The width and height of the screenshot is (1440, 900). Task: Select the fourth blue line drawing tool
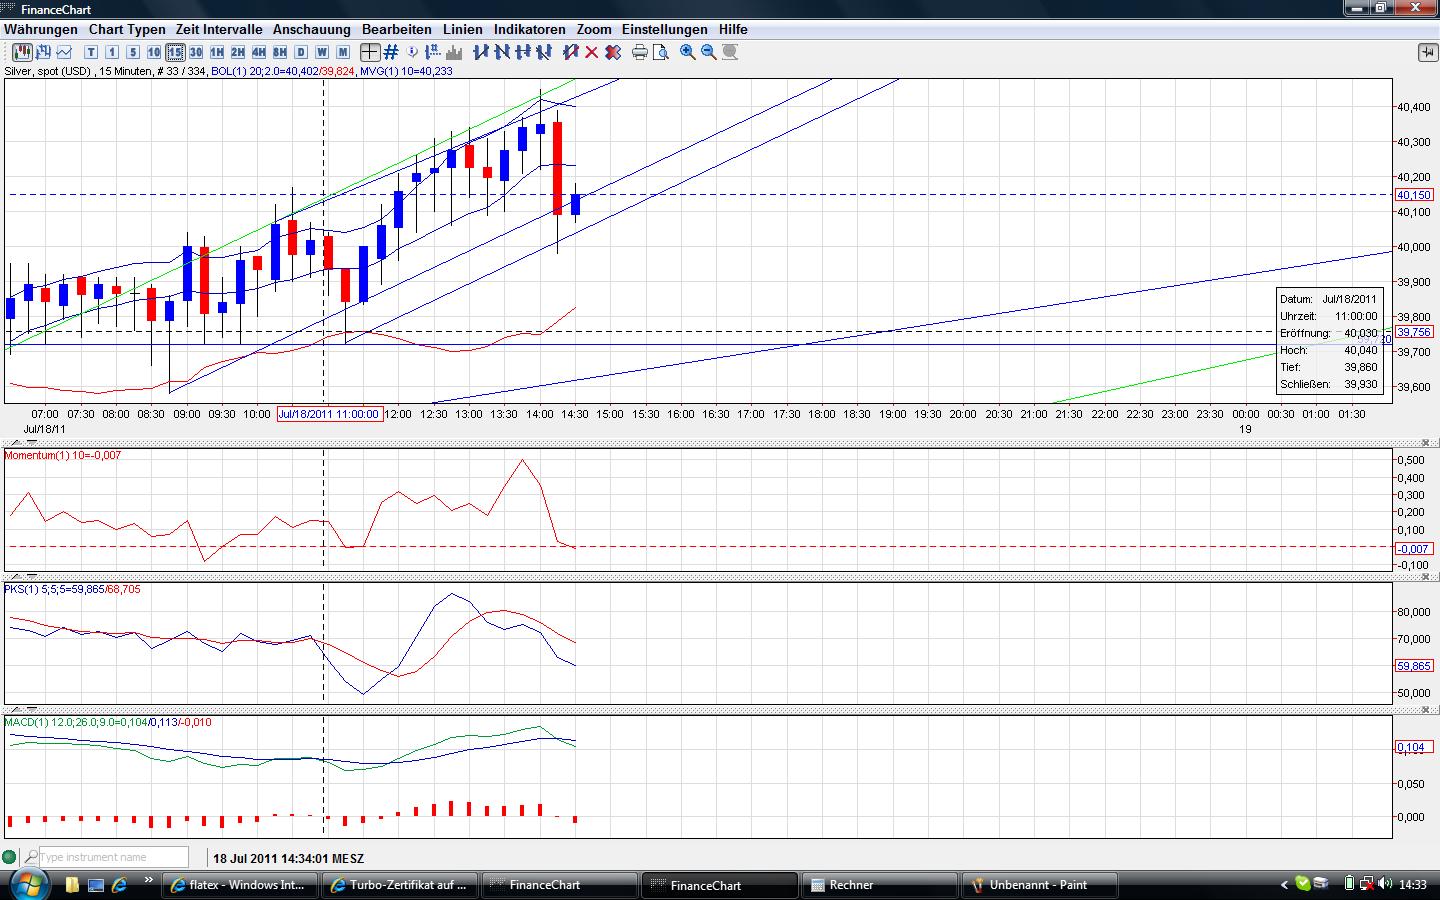tap(544, 52)
